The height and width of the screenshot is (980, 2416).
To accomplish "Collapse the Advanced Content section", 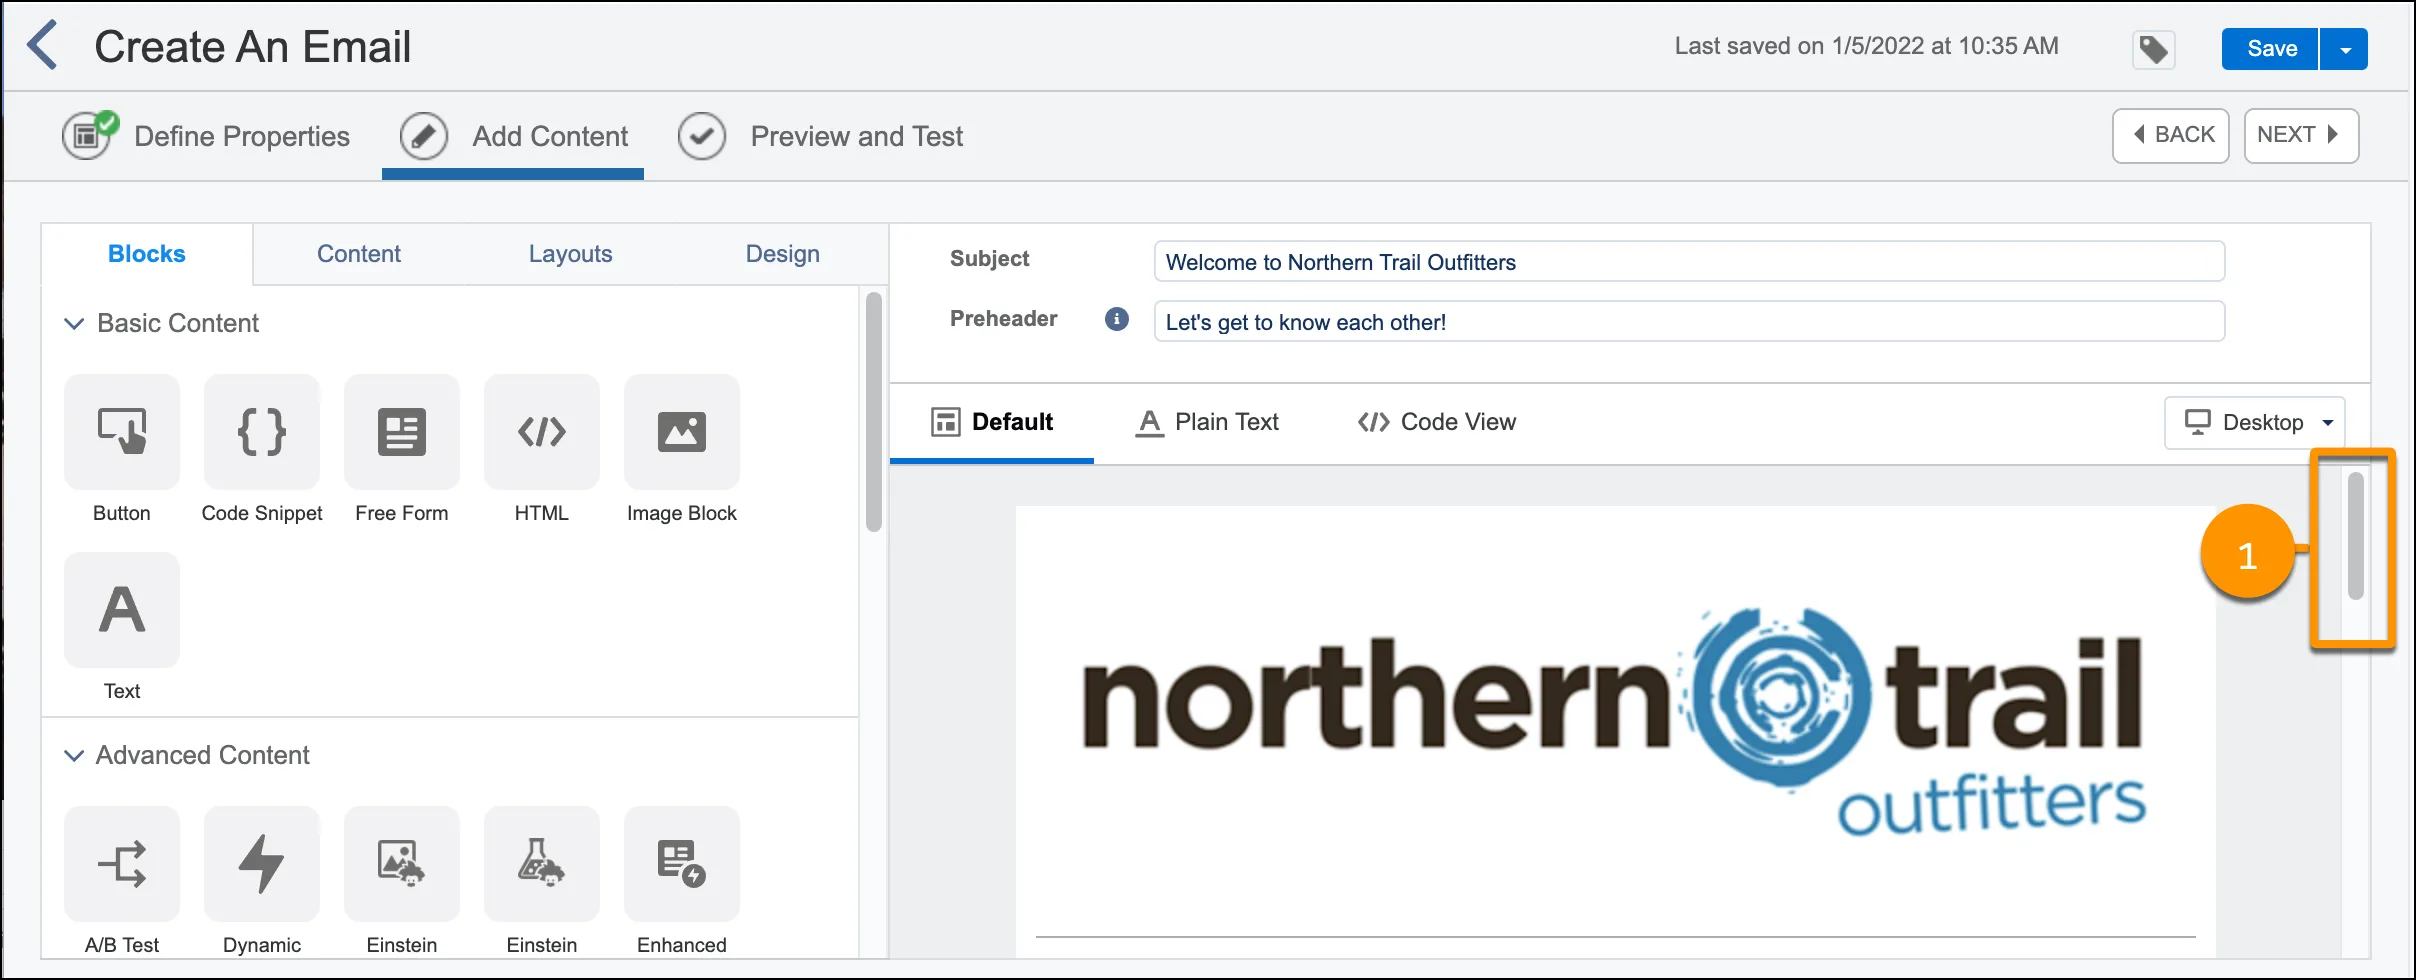I will (x=74, y=755).
